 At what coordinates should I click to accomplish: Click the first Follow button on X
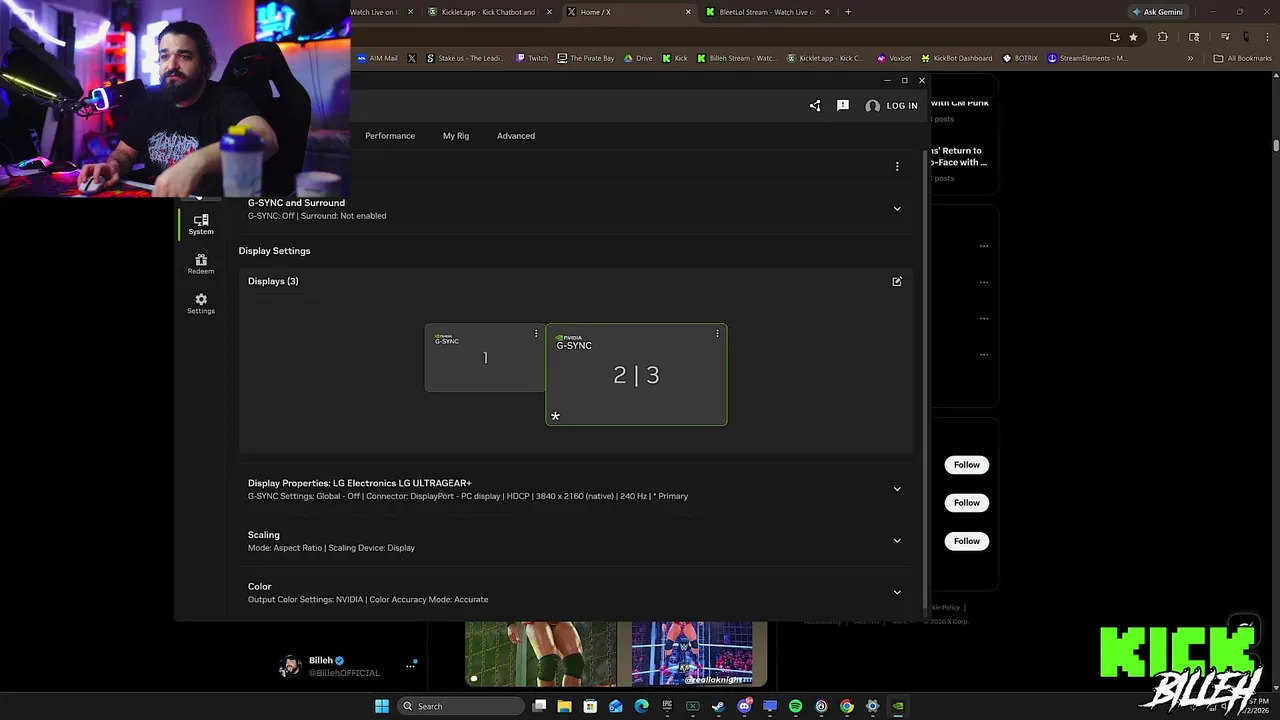point(967,465)
